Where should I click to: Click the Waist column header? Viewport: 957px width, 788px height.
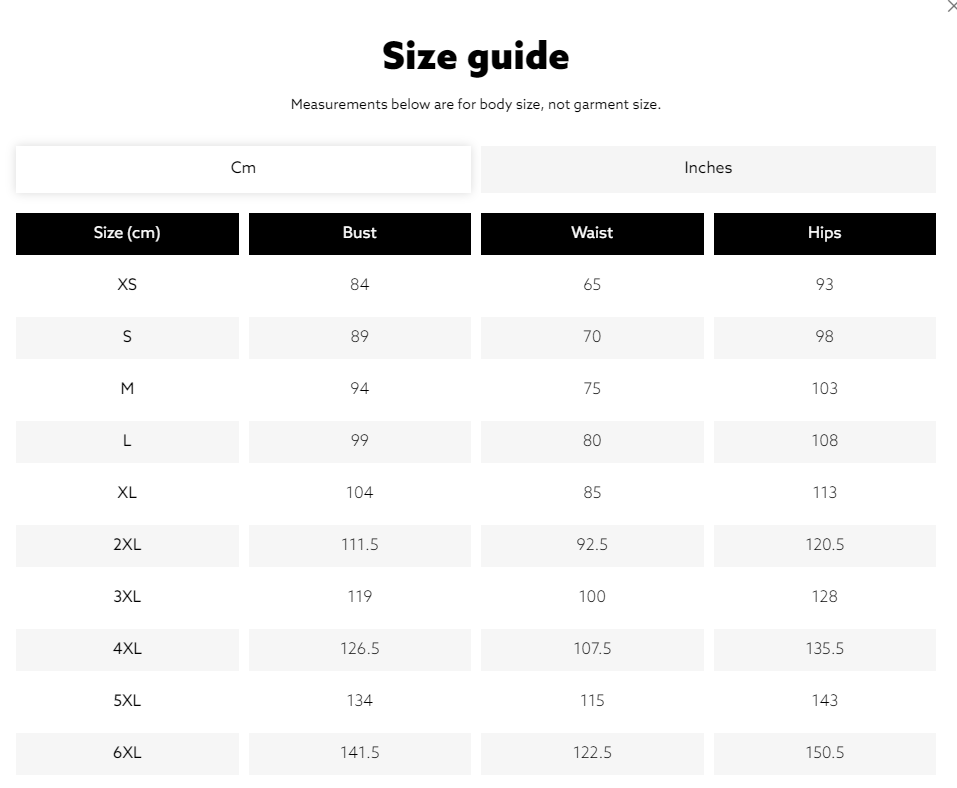592,233
